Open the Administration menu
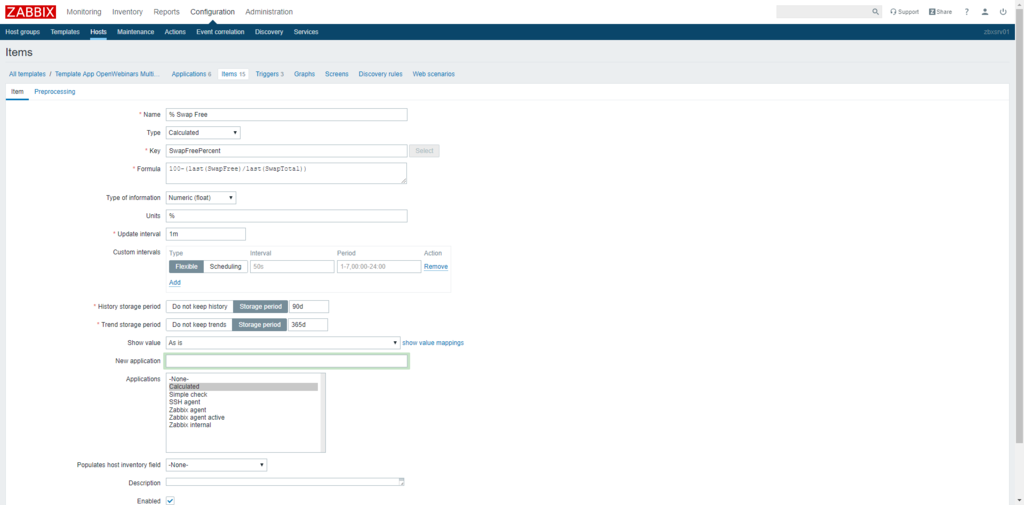 [269, 12]
